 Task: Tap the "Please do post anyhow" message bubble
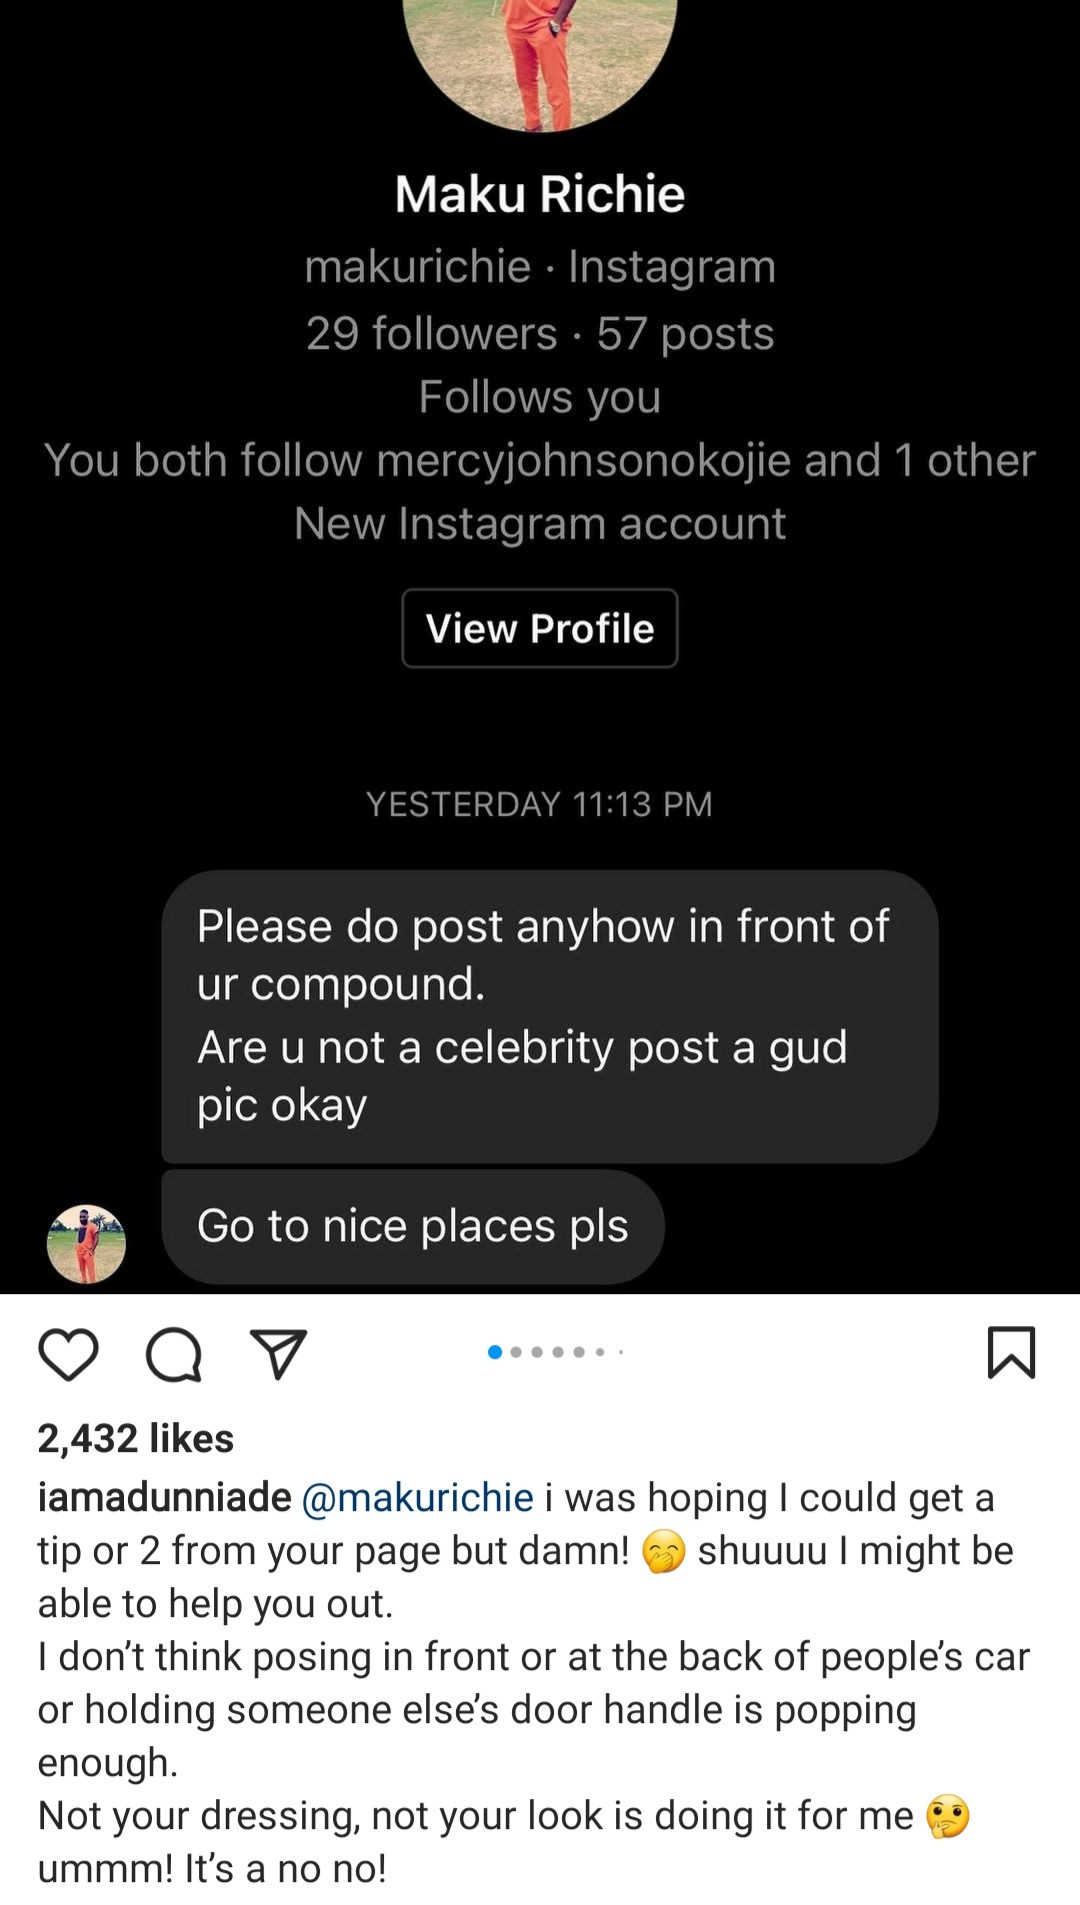549,1015
